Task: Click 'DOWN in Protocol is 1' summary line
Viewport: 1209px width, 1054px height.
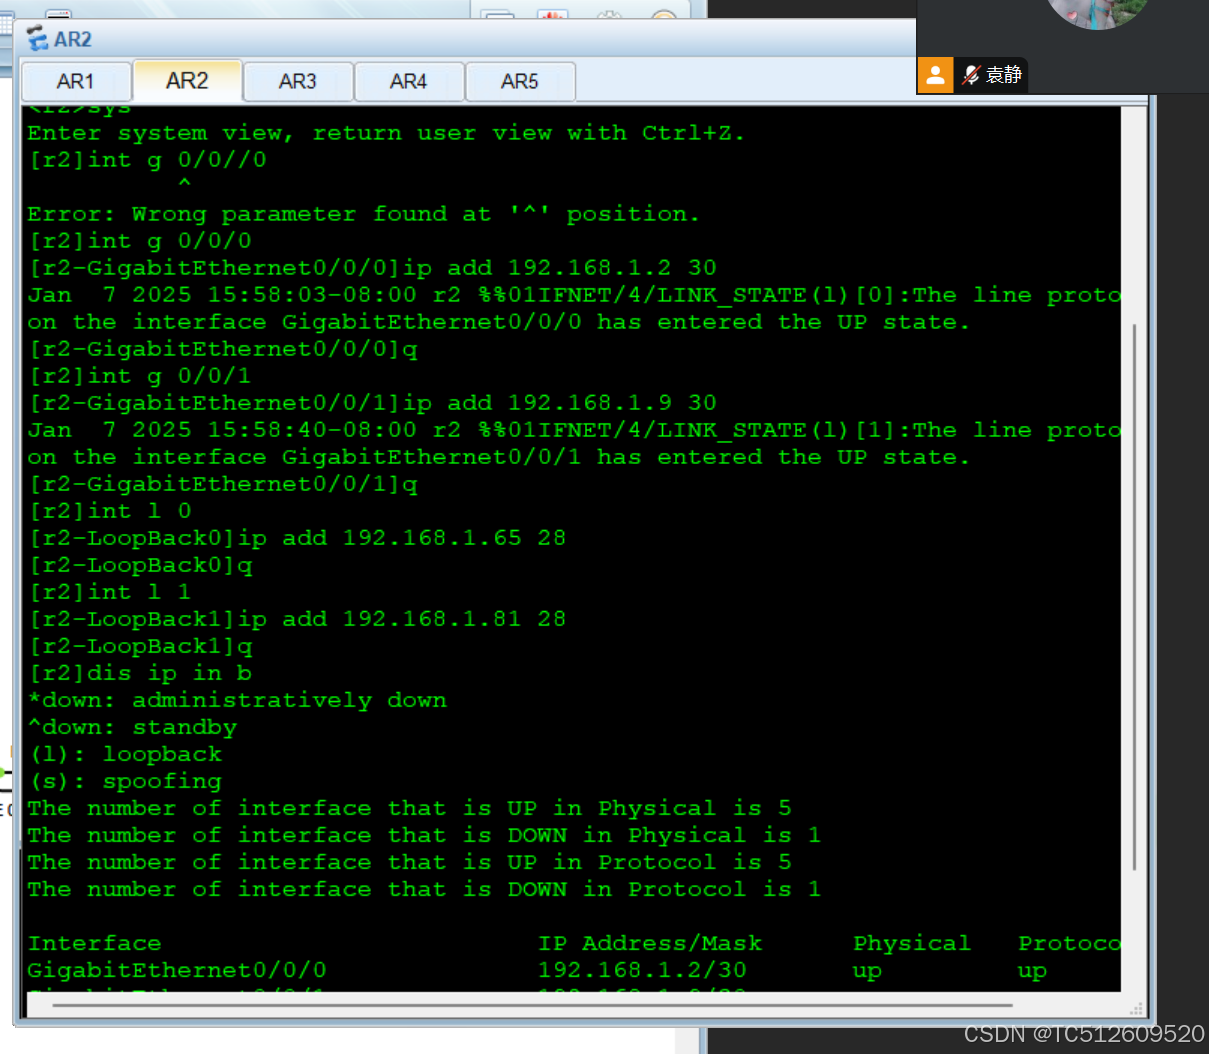Action: pos(424,889)
